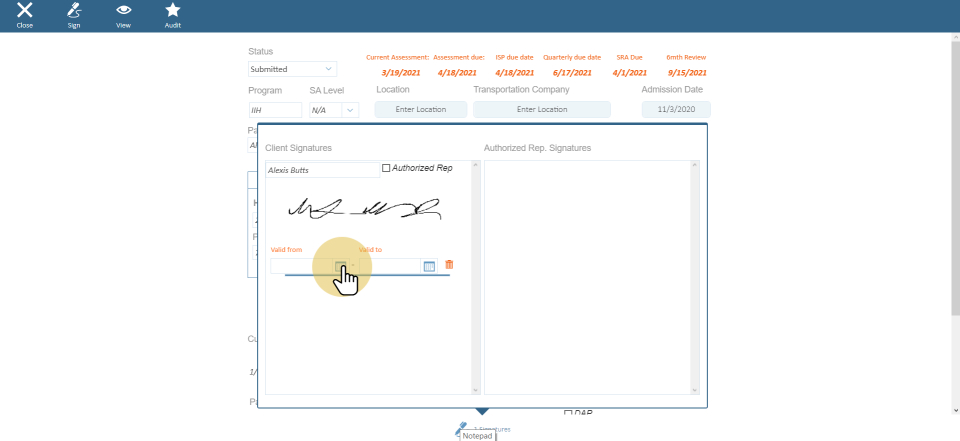Click Transportation Company Enter Location button
960x441 pixels.
pos(541,110)
